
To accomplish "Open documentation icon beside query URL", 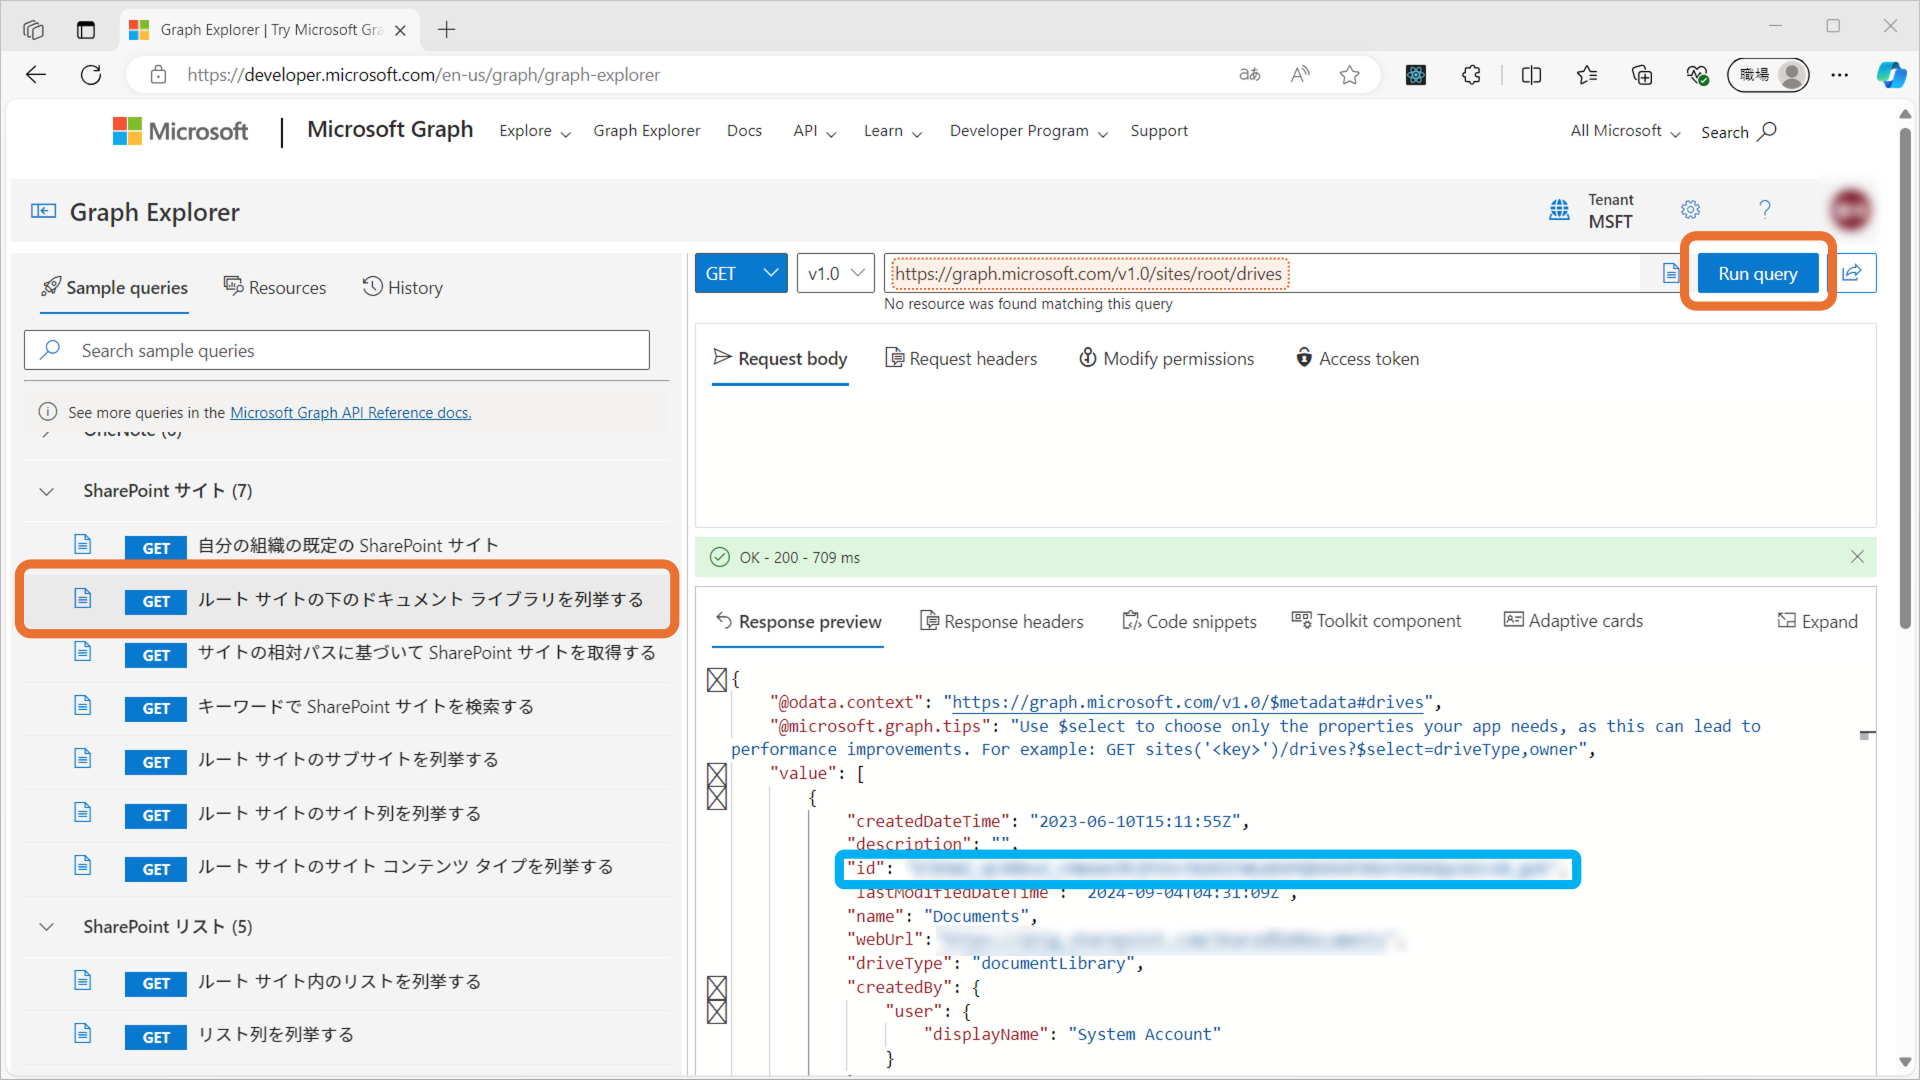I will click(1670, 273).
